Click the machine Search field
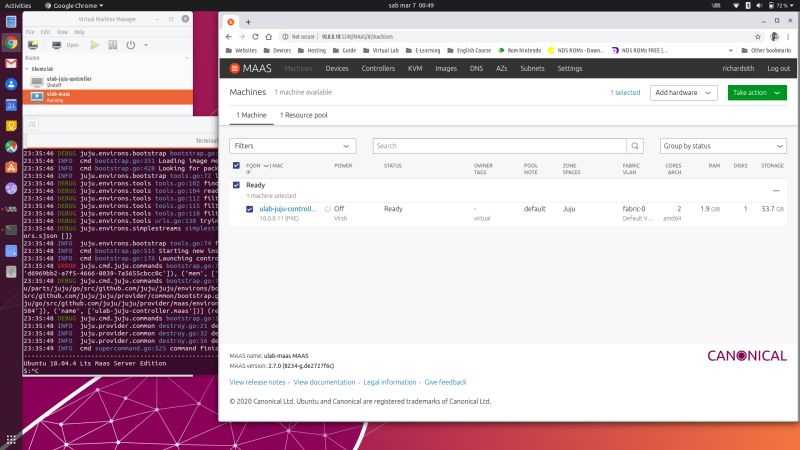 499,146
